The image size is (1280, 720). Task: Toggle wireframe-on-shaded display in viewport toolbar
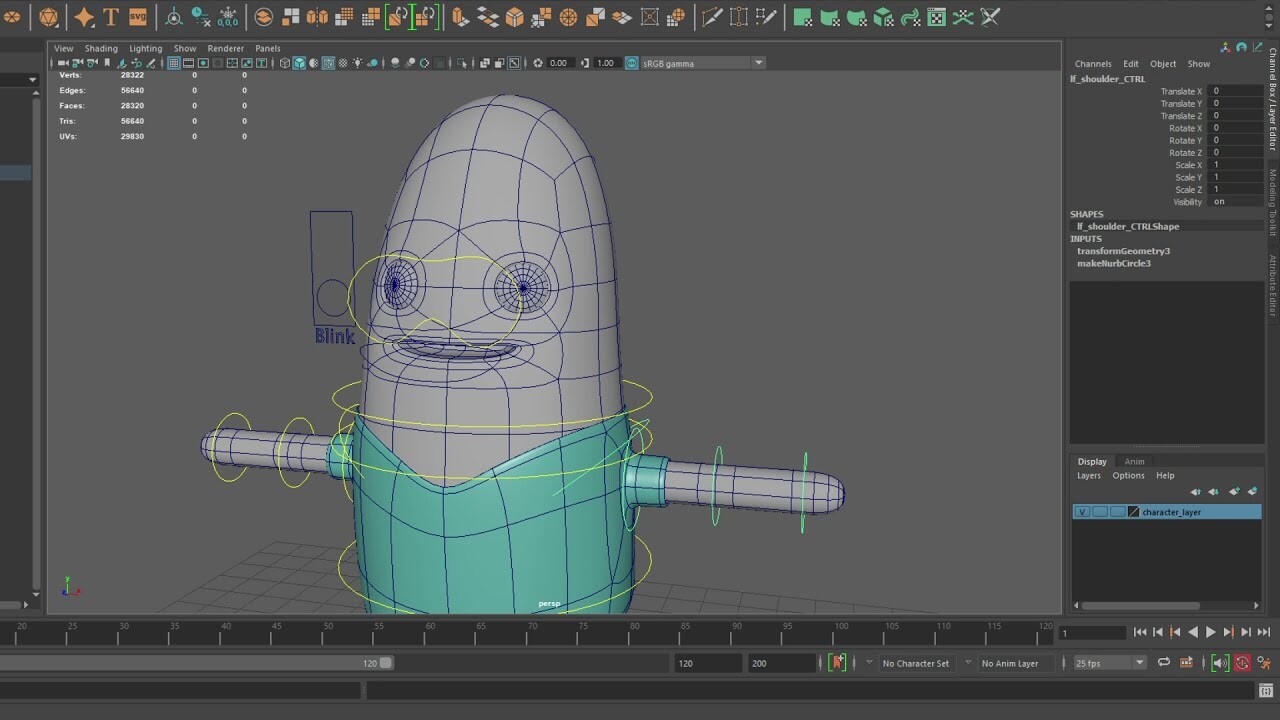click(325, 63)
